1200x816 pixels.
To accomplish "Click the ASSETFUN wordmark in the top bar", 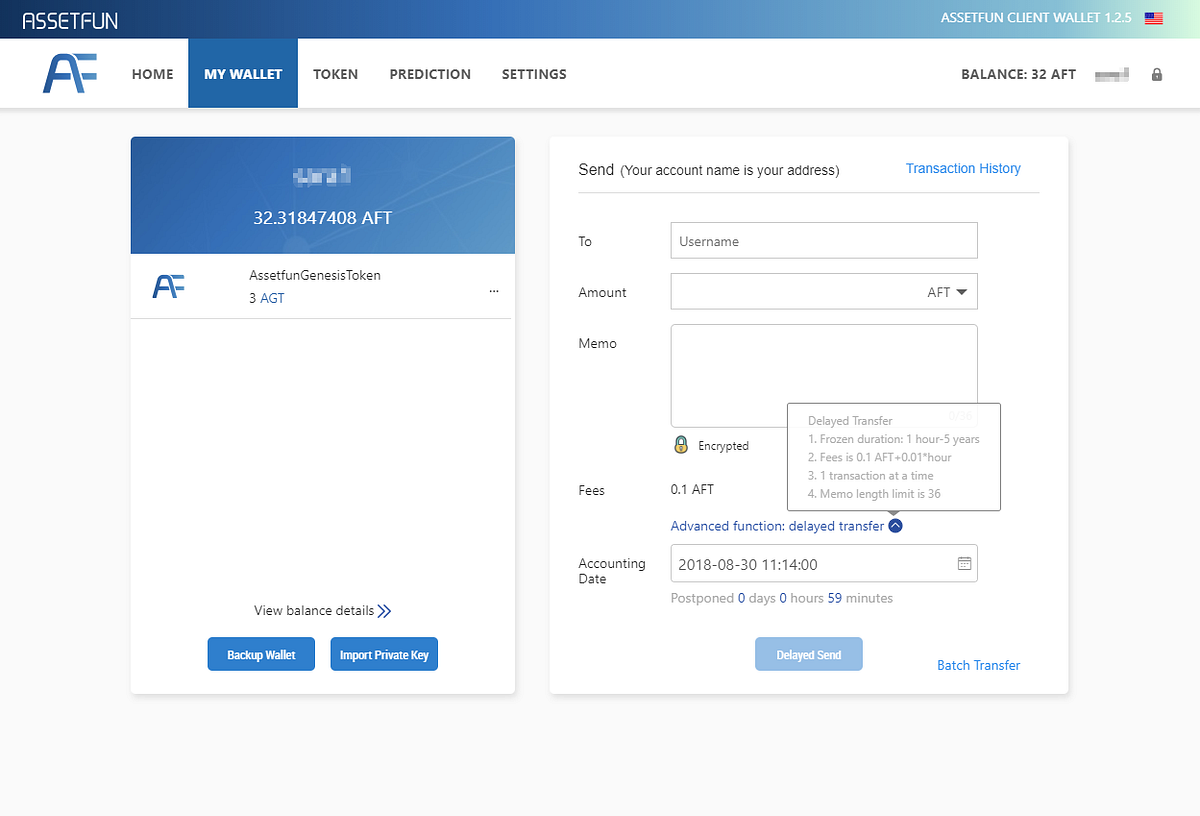I will click(x=68, y=19).
